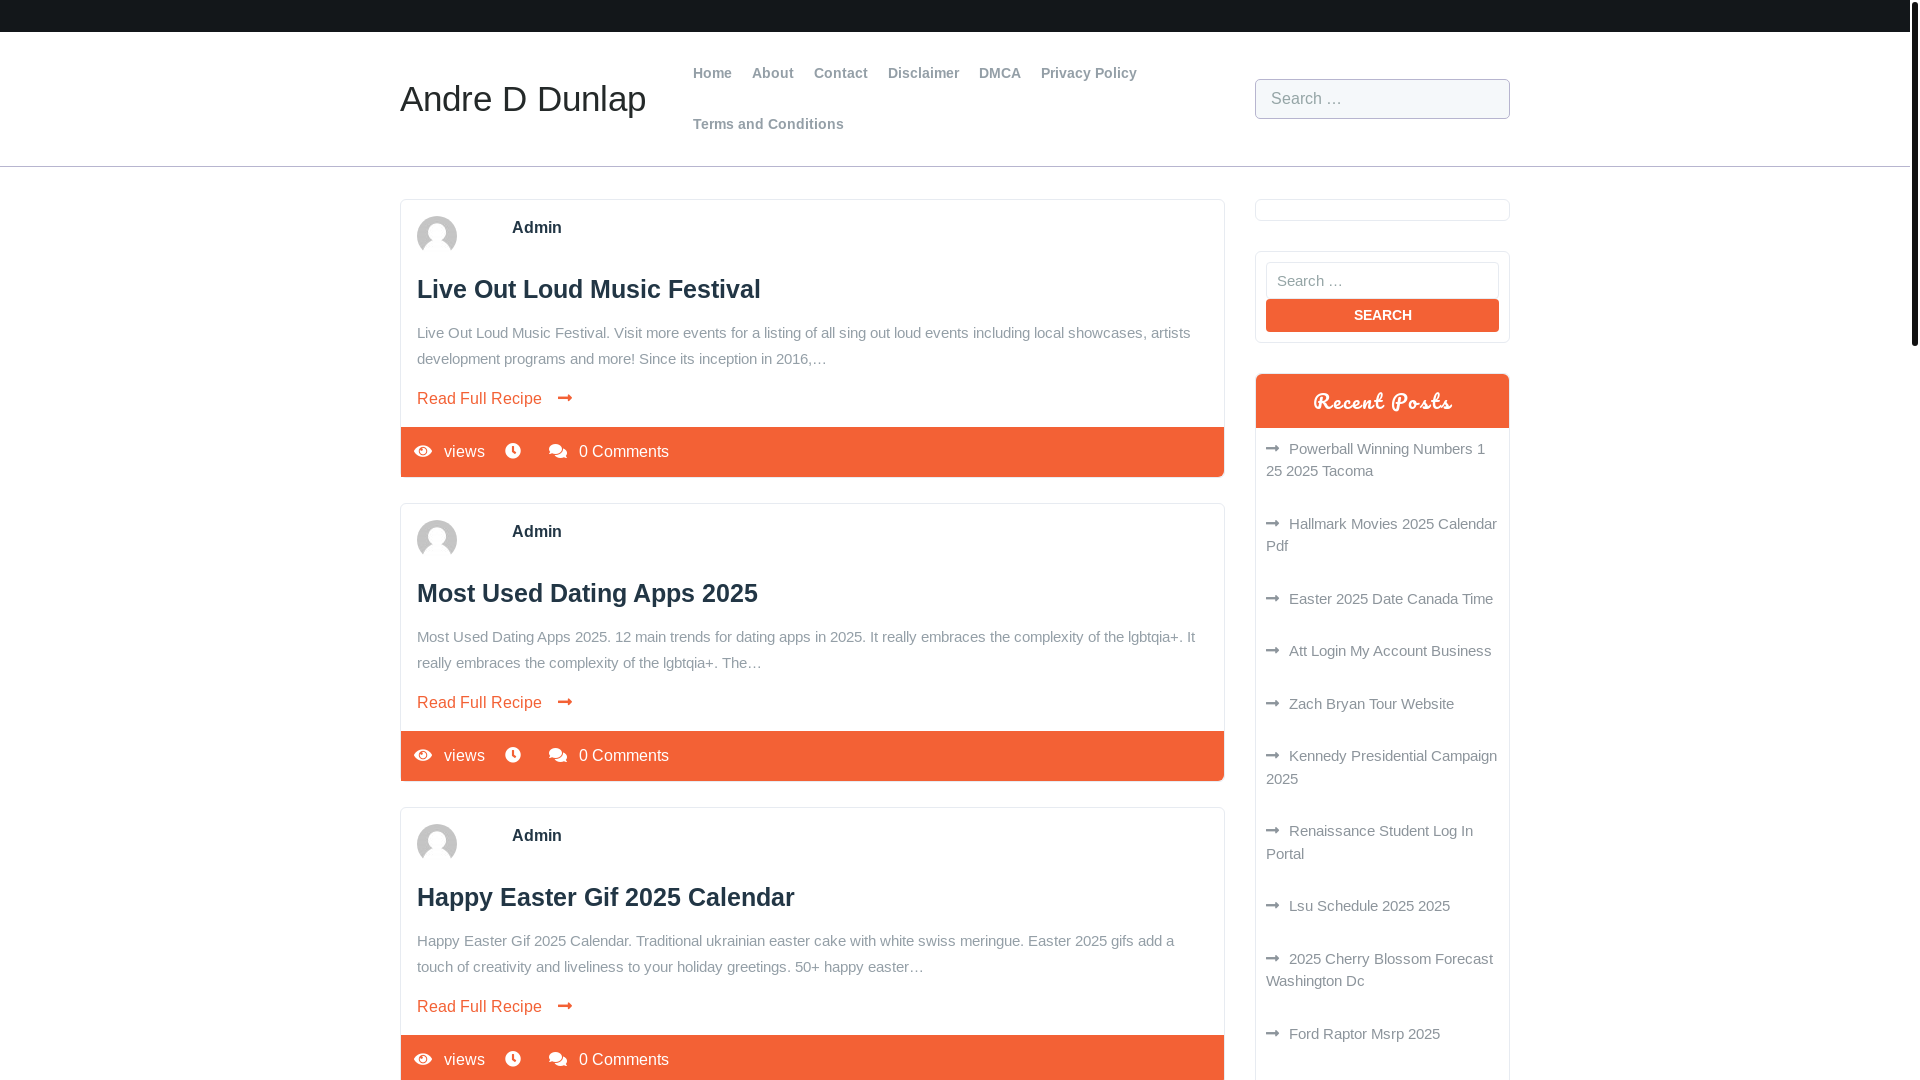The width and height of the screenshot is (1920, 1080).
Task: Click the comments bubble icon under Live Out Loud post
Action: tap(558, 452)
